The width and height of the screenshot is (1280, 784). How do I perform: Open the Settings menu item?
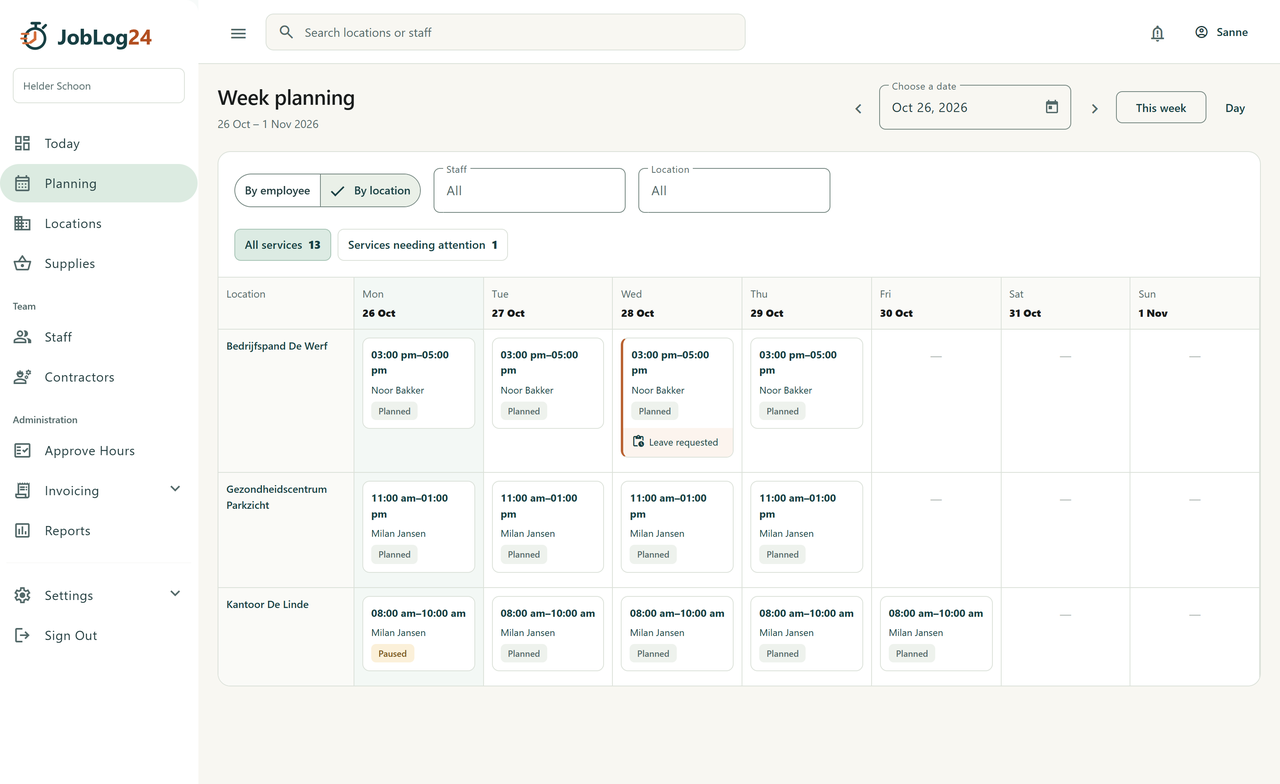tap(98, 595)
